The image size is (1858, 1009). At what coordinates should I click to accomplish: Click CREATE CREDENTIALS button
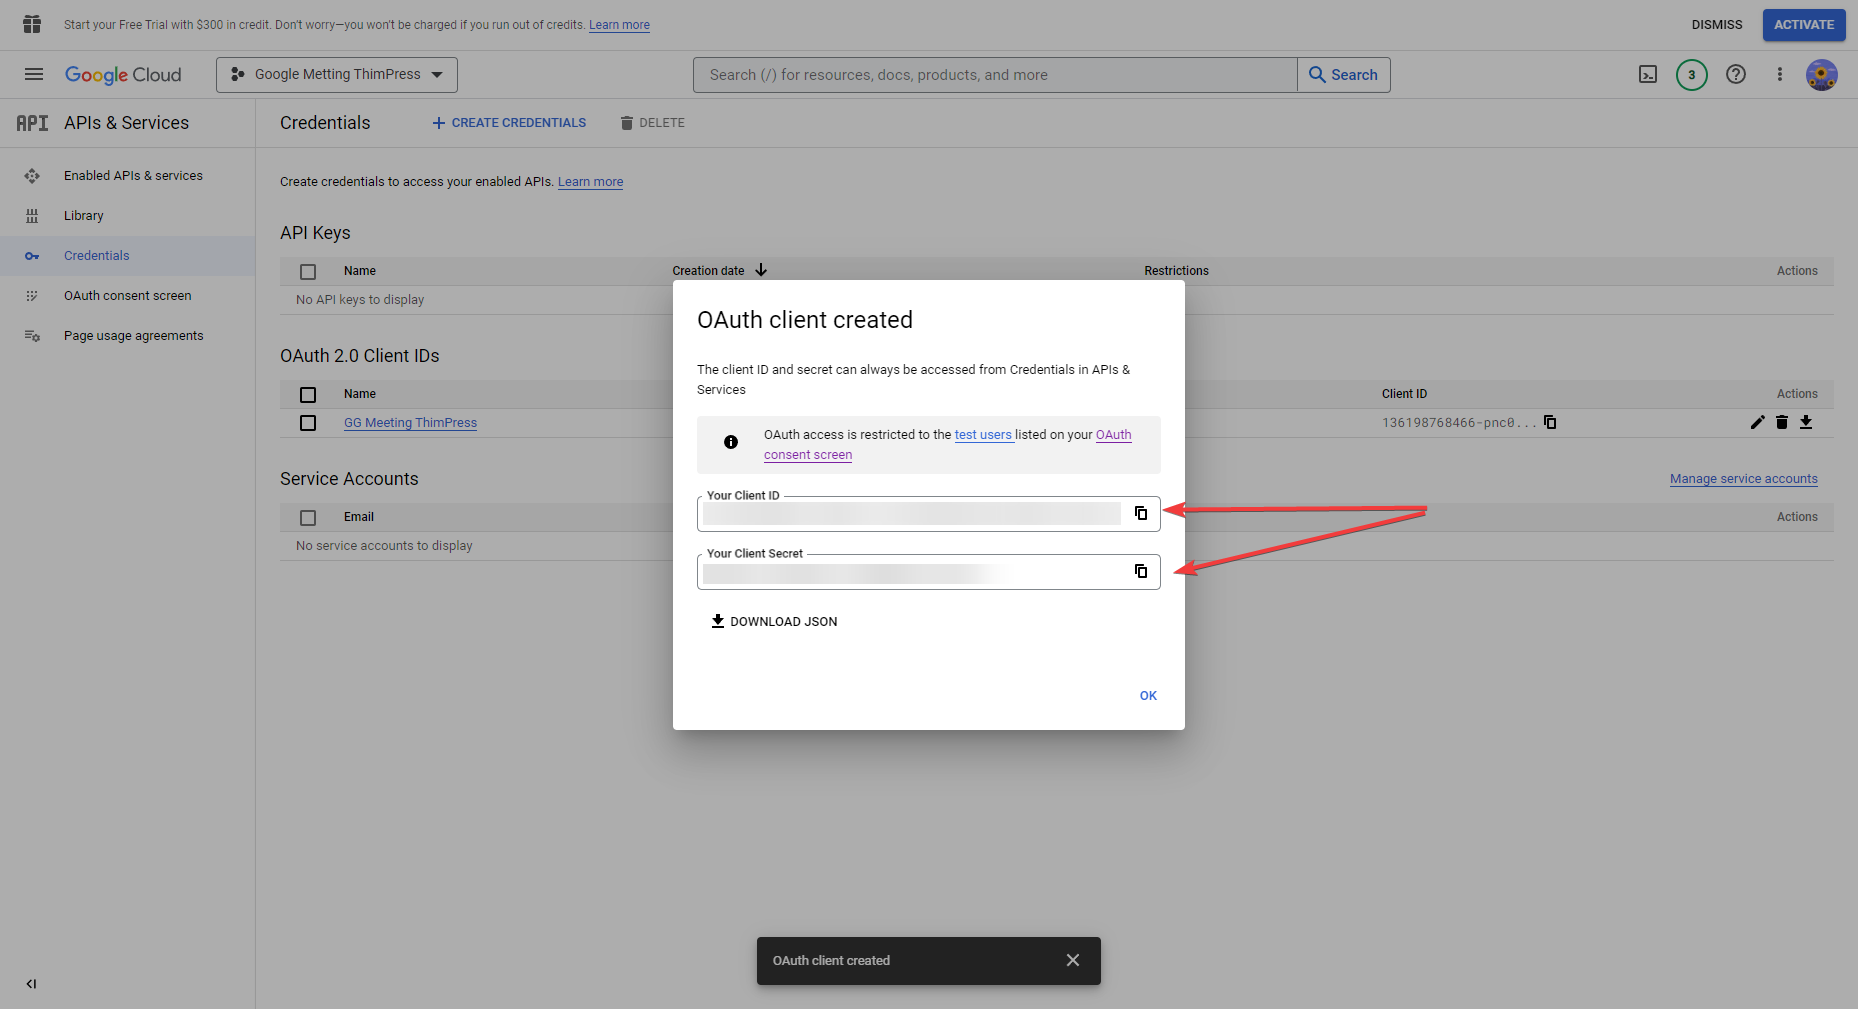pos(509,123)
